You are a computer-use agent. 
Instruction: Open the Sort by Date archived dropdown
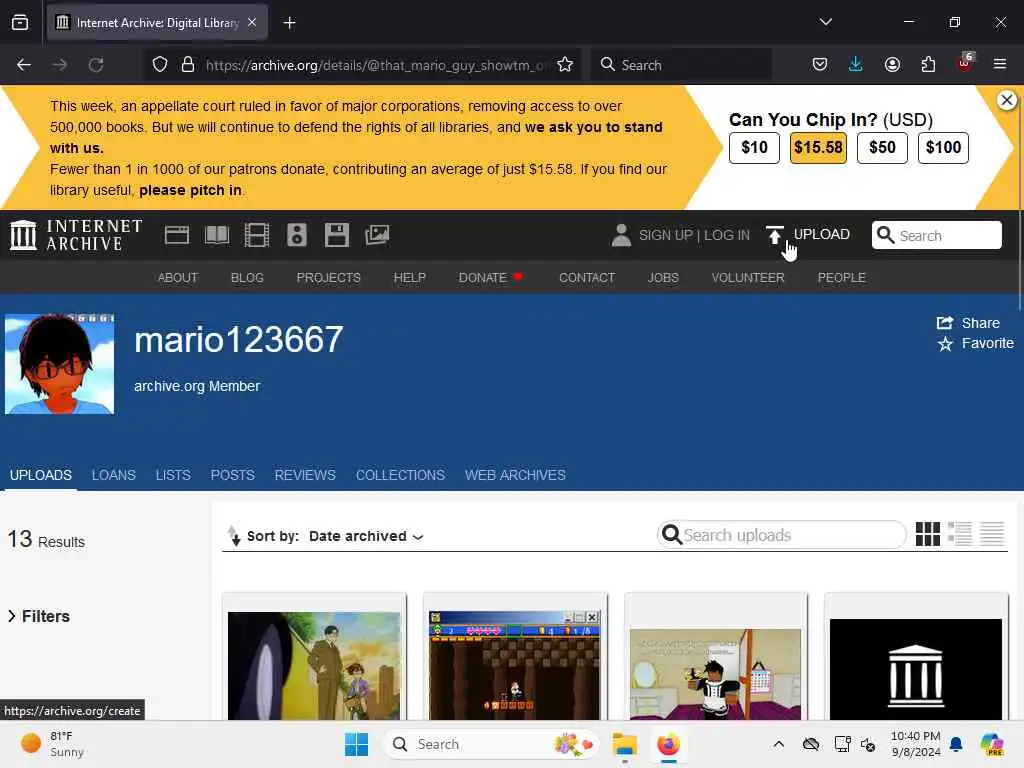(x=366, y=536)
